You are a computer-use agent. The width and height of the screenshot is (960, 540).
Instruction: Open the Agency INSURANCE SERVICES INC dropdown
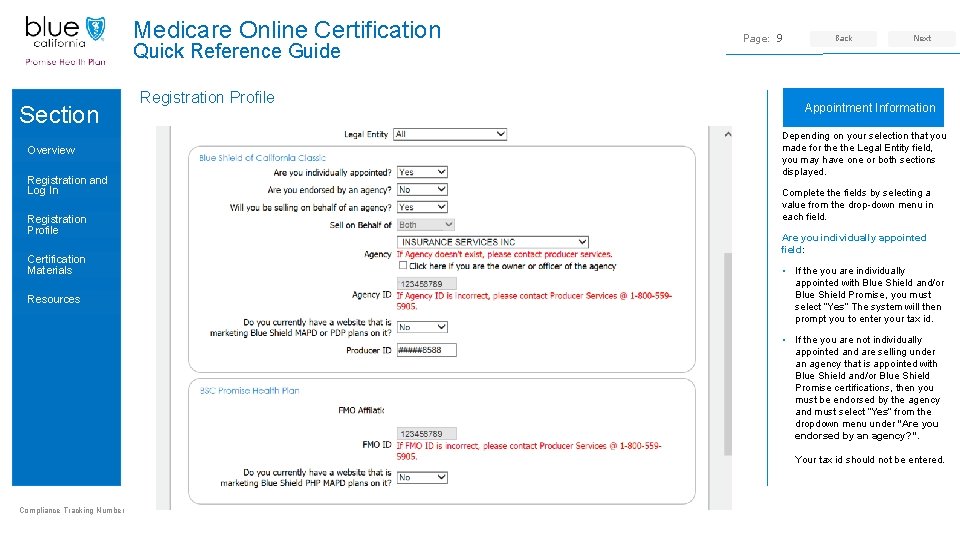493,242
